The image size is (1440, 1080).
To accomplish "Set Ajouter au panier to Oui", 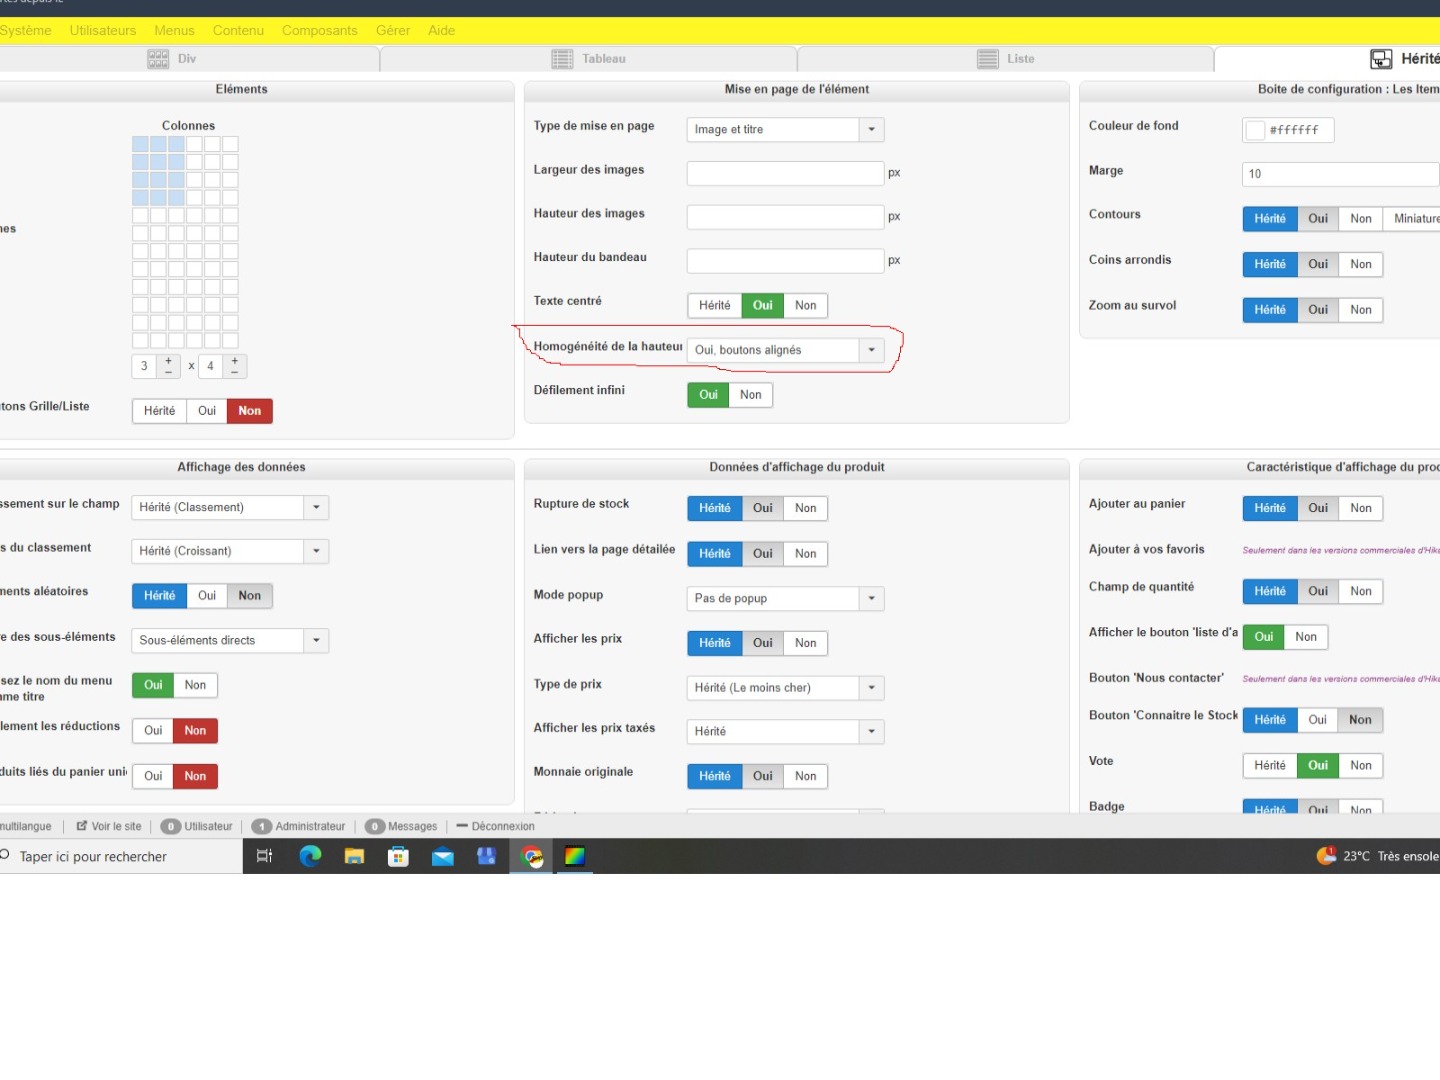I will [x=1318, y=508].
